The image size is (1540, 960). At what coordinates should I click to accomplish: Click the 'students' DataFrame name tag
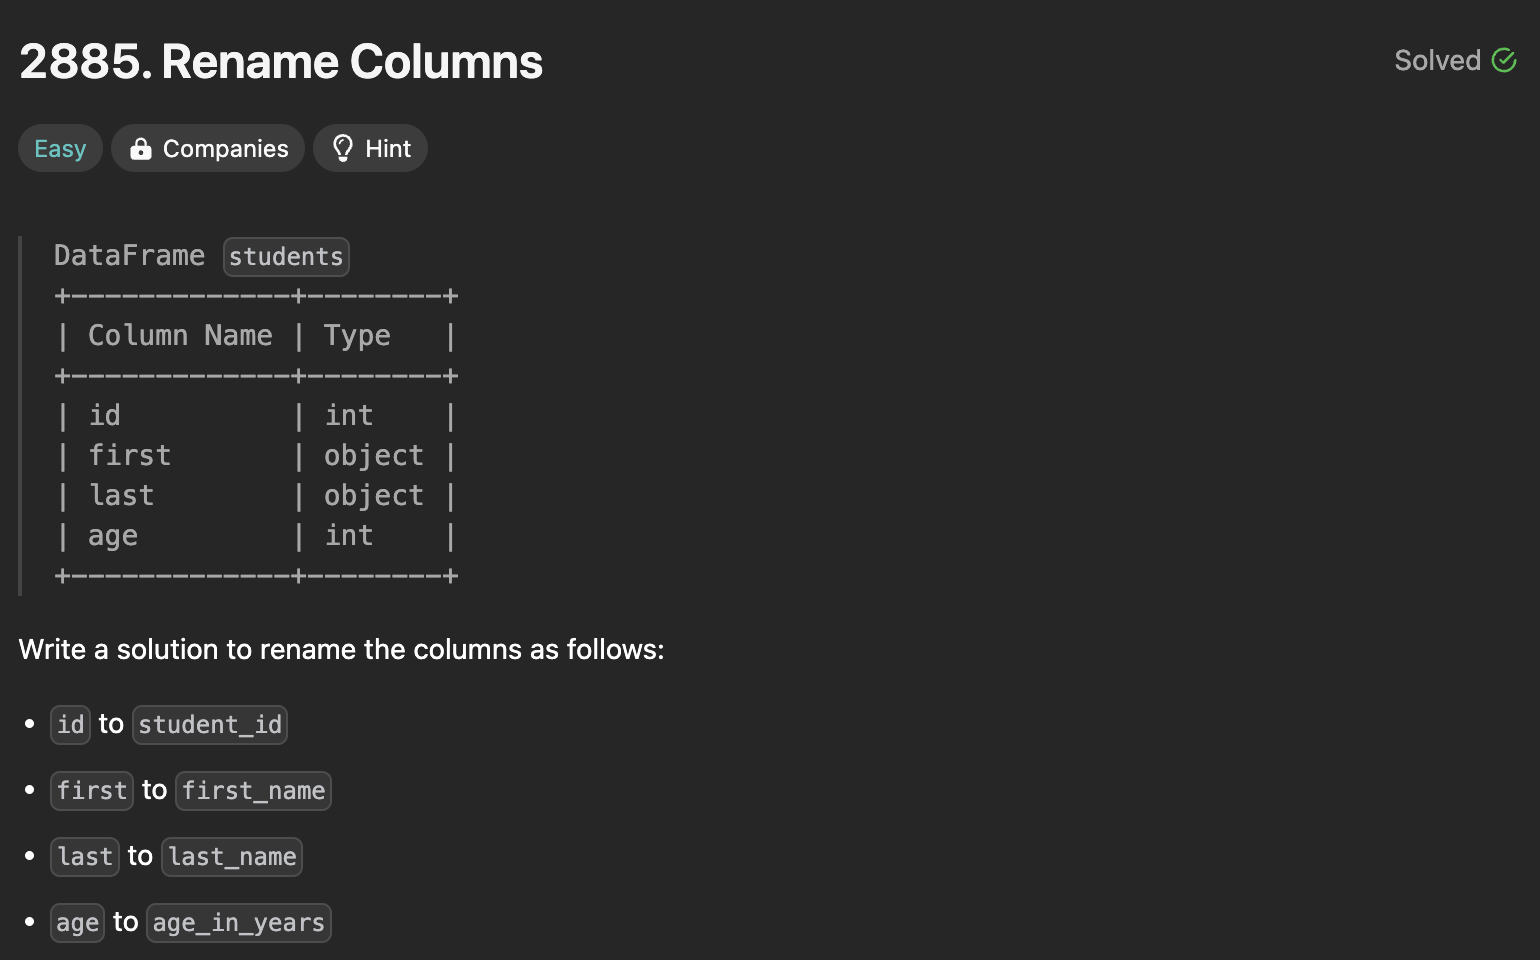click(286, 257)
